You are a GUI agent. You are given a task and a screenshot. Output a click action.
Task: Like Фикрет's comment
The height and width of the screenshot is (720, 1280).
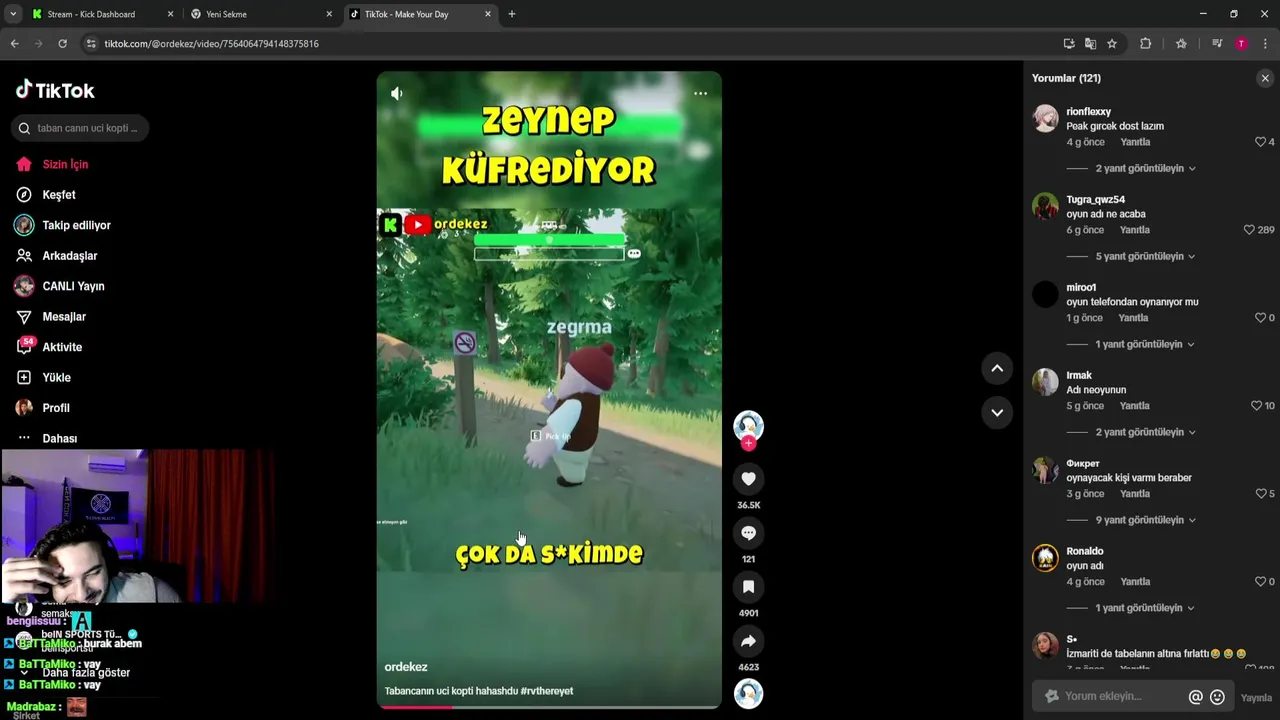[x=1261, y=494]
